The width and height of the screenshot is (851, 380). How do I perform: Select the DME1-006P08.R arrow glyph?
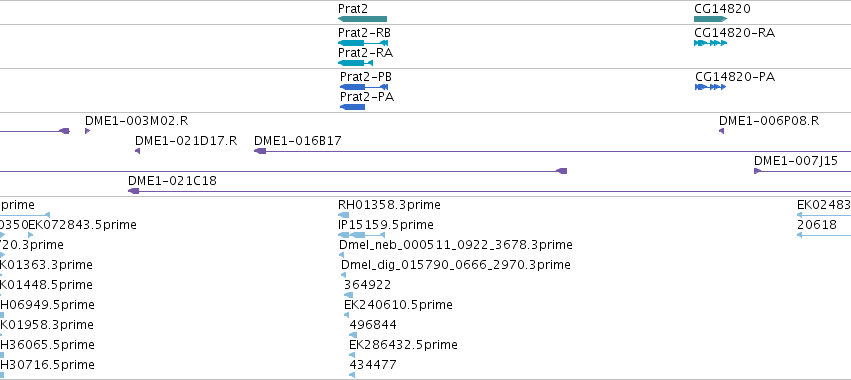tap(721, 131)
